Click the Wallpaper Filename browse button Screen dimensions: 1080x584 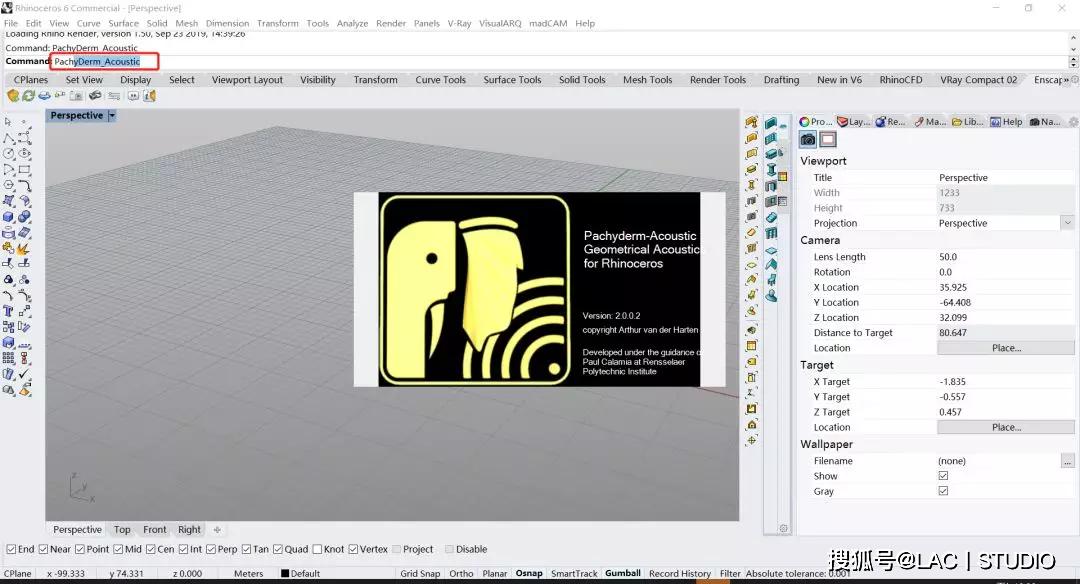(x=1067, y=461)
